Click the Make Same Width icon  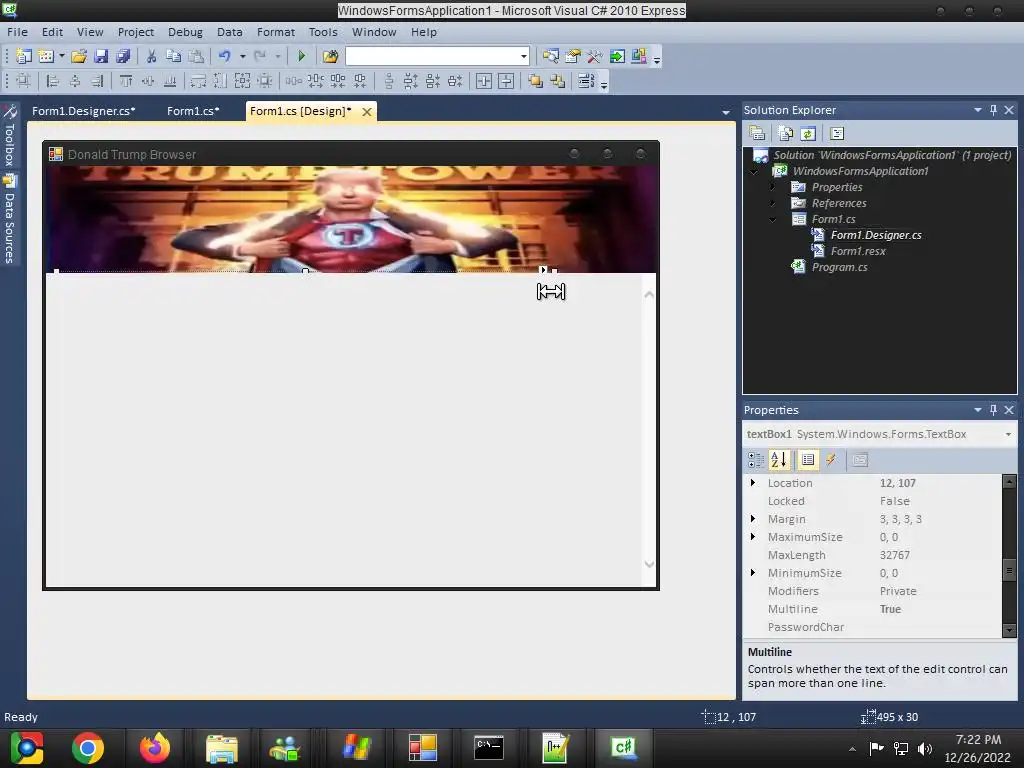[x=198, y=81]
